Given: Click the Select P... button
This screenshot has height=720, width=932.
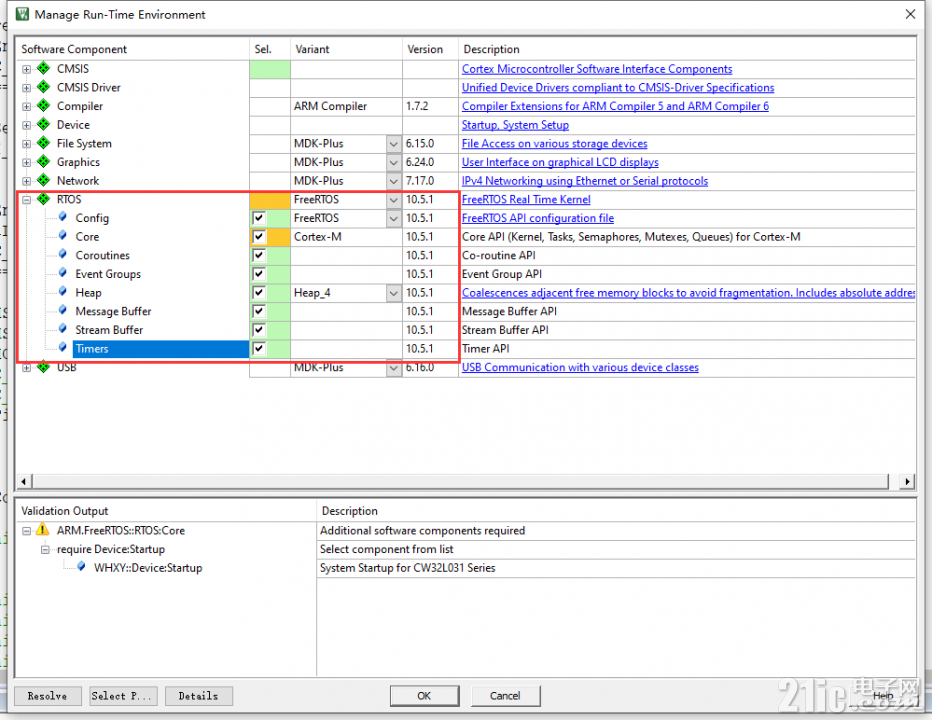Looking at the screenshot, I should (x=124, y=696).
